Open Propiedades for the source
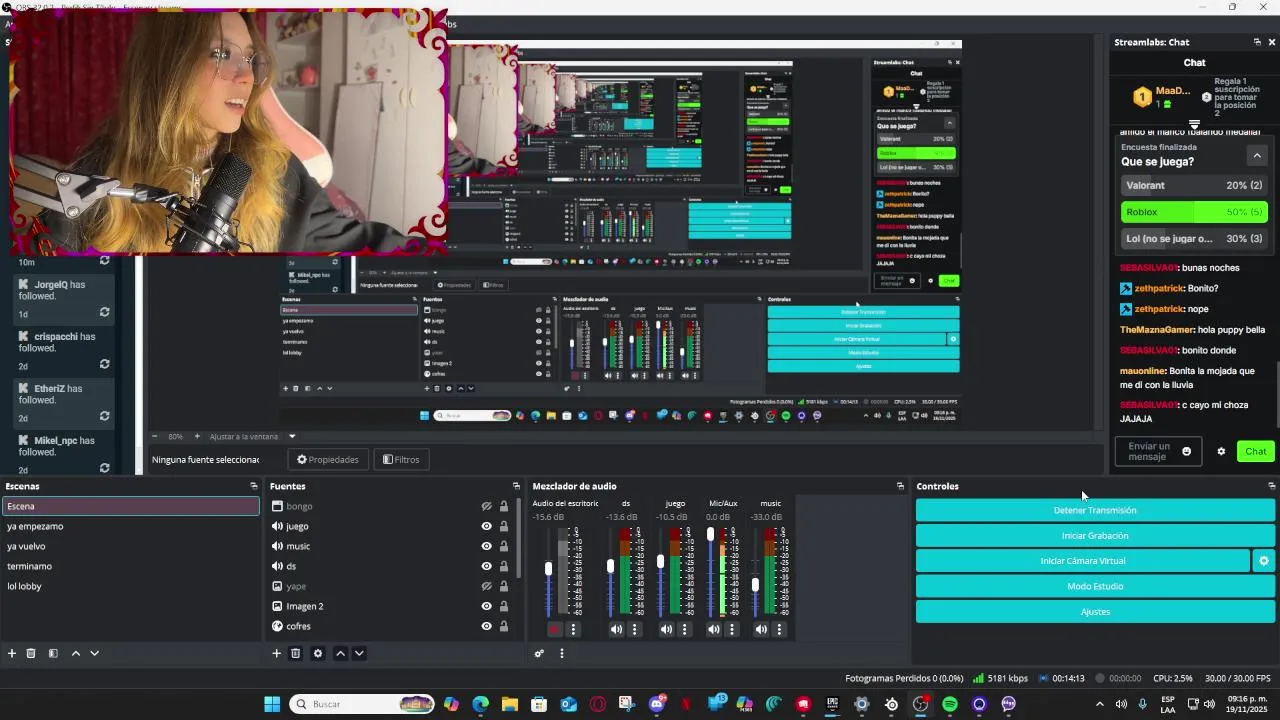The width and height of the screenshot is (1280, 720). (x=328, y=459)
